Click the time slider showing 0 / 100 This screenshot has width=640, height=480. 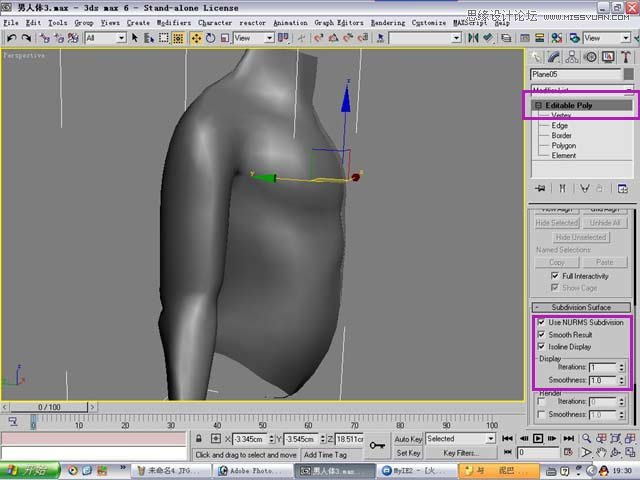coord(49,407)
